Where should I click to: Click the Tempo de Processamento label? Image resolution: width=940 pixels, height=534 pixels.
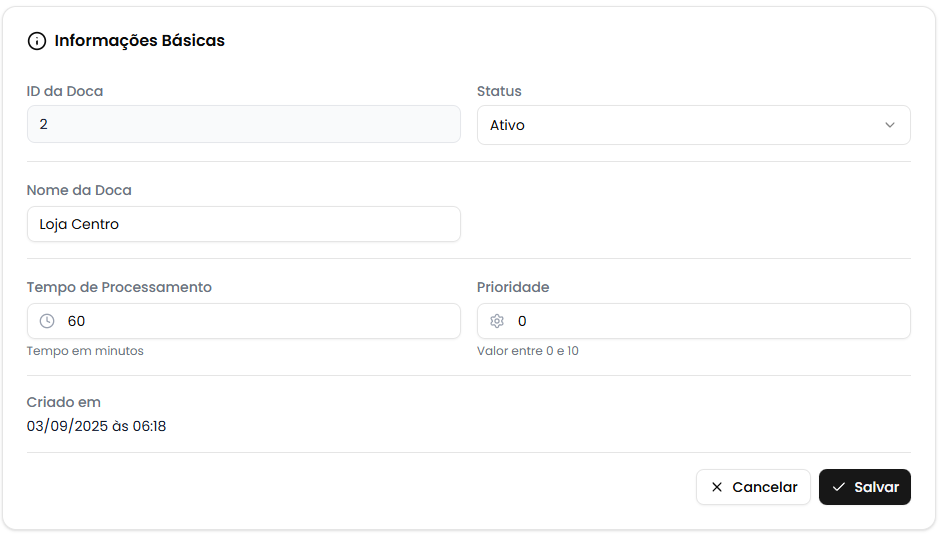[119, 287]
